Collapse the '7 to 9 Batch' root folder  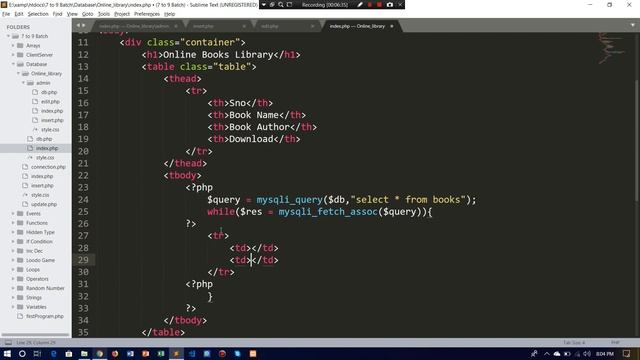point(8,36)
